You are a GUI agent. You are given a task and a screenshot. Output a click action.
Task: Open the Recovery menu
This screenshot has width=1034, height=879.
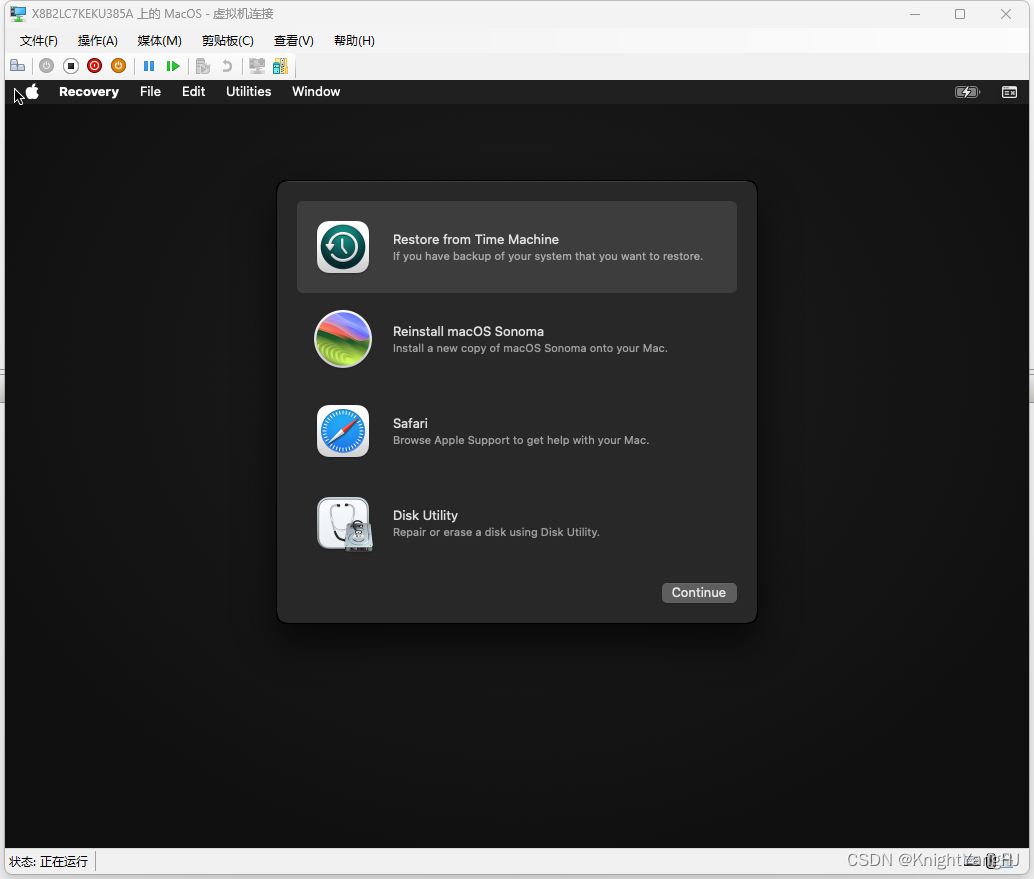89,92
